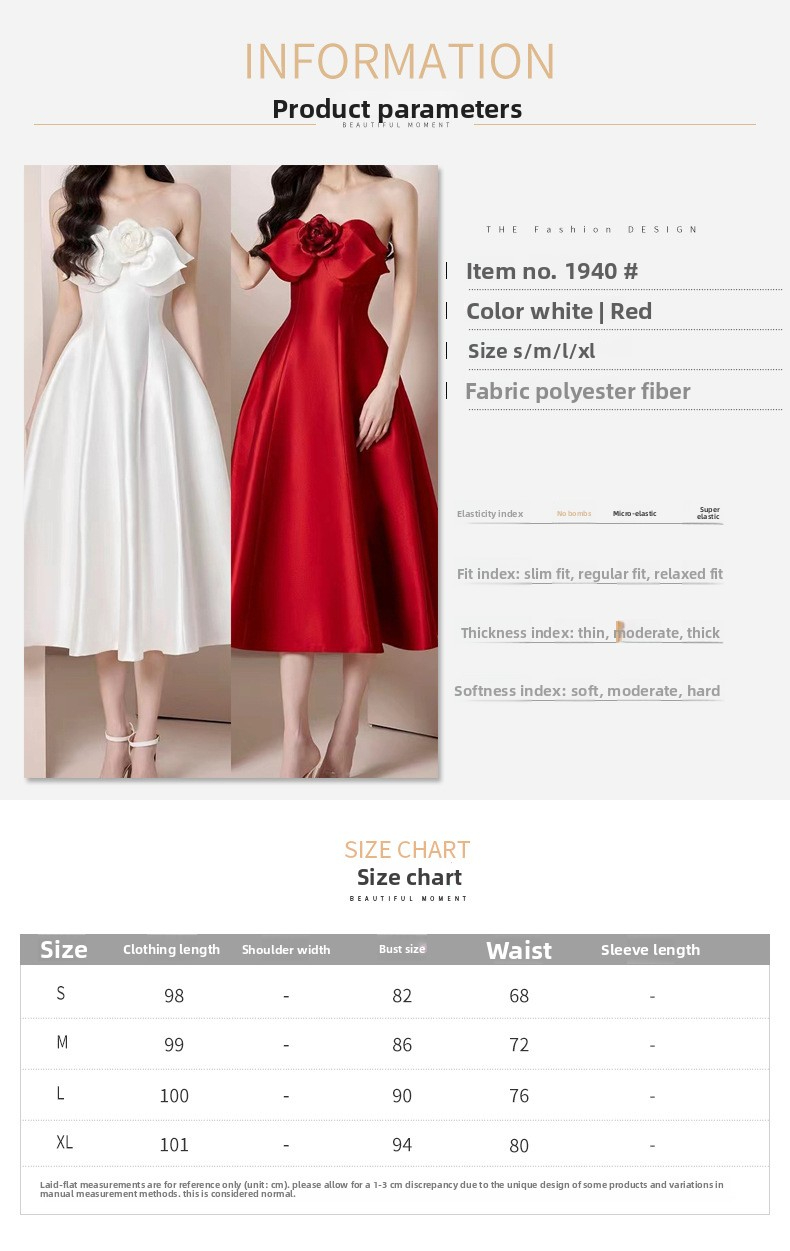Click the Fit index text row
The width and height of the screenshot is (790, 1251).
(590, 574)
